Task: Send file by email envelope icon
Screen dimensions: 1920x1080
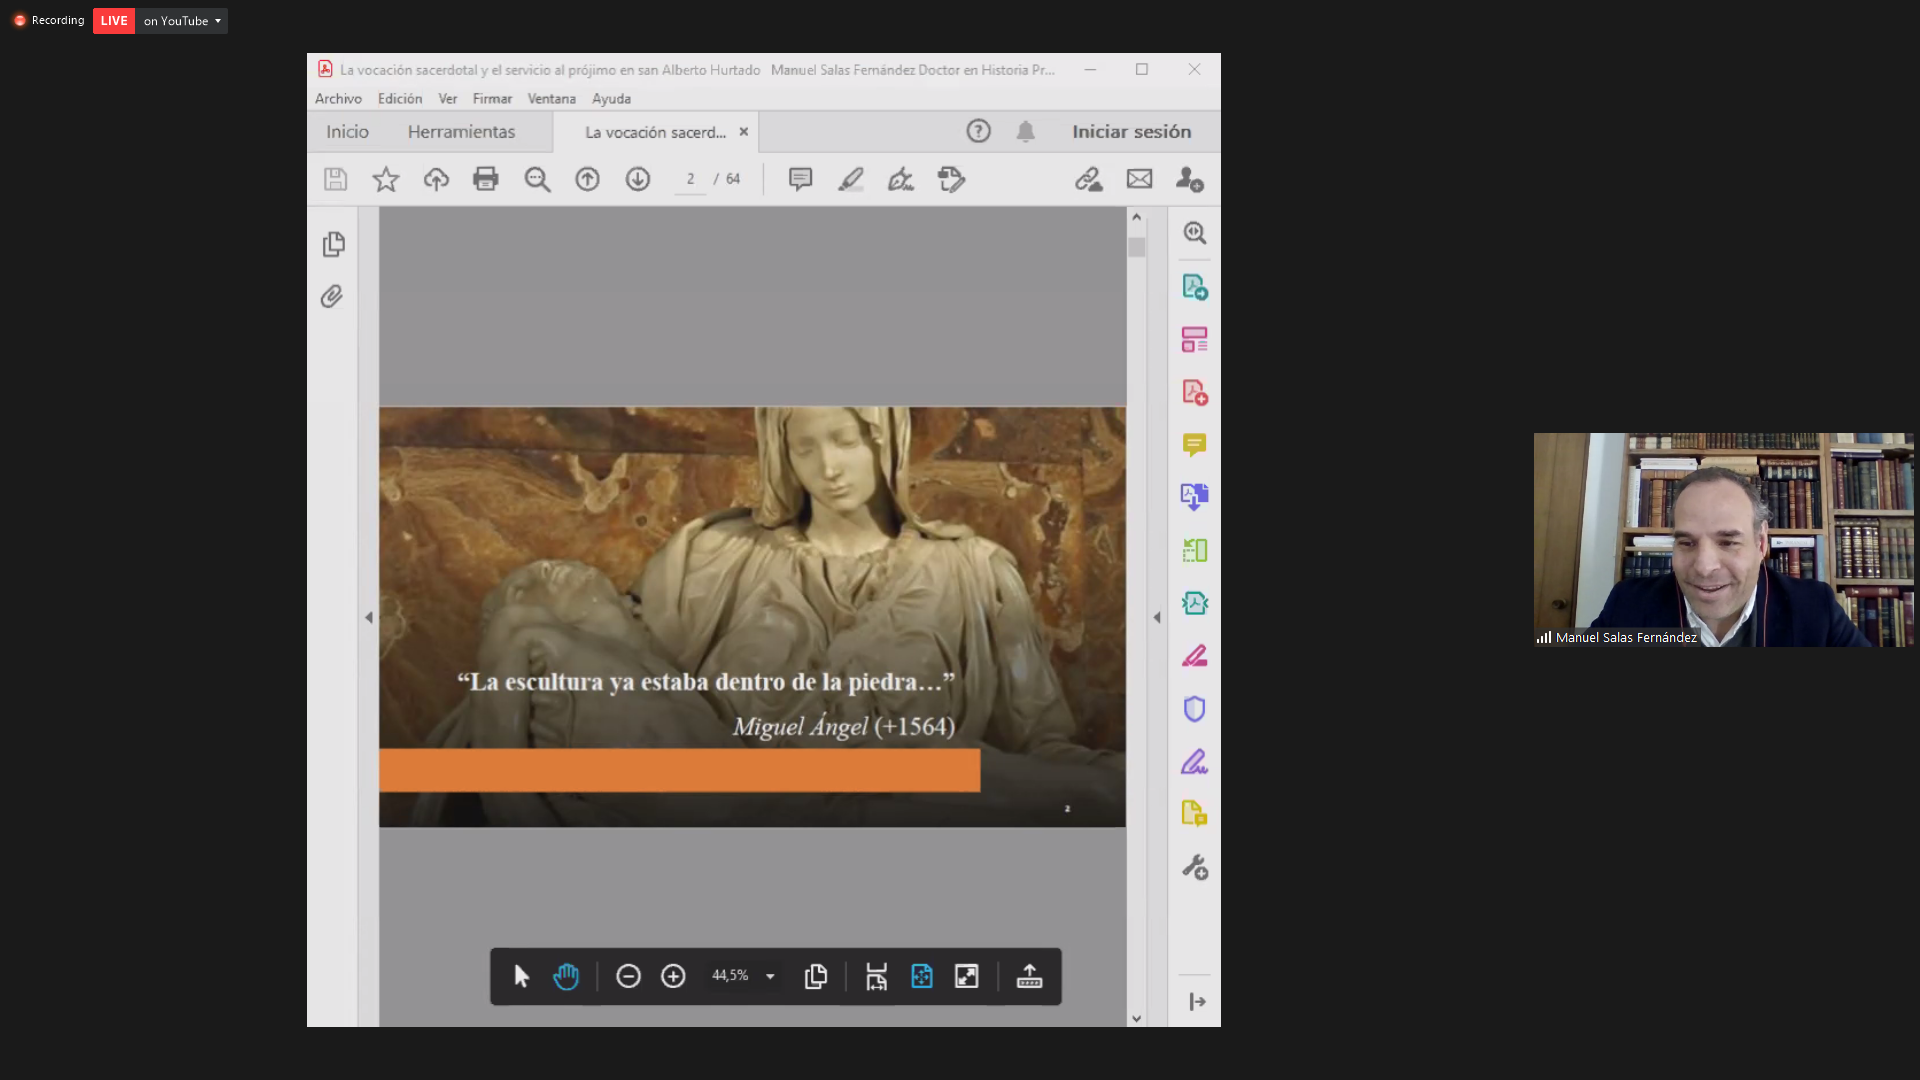Action: click(x=1139, y=179)
